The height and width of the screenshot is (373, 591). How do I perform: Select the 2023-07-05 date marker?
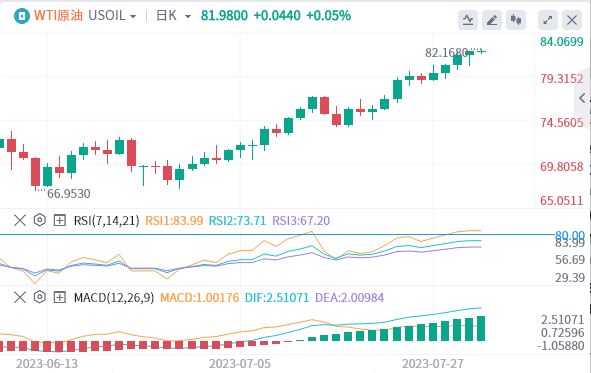coord(240,364)
